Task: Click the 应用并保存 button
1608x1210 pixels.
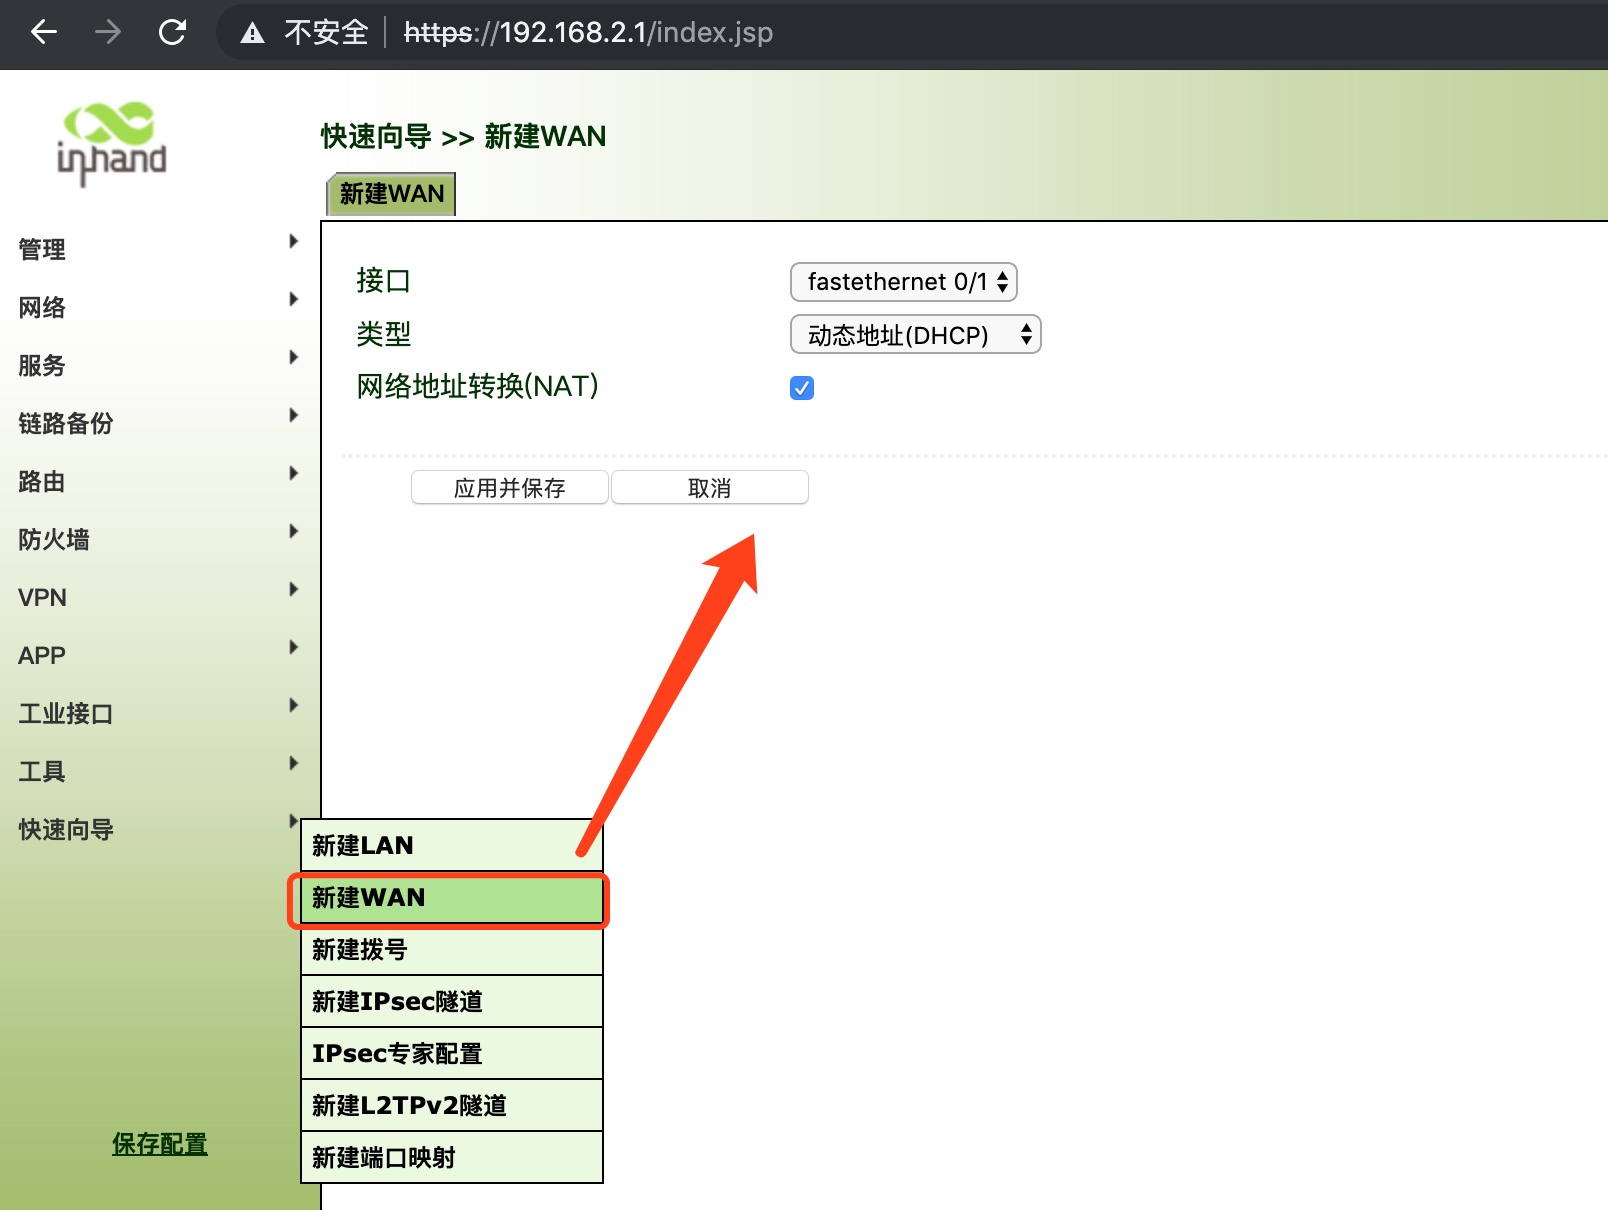Action: [509, 488]
